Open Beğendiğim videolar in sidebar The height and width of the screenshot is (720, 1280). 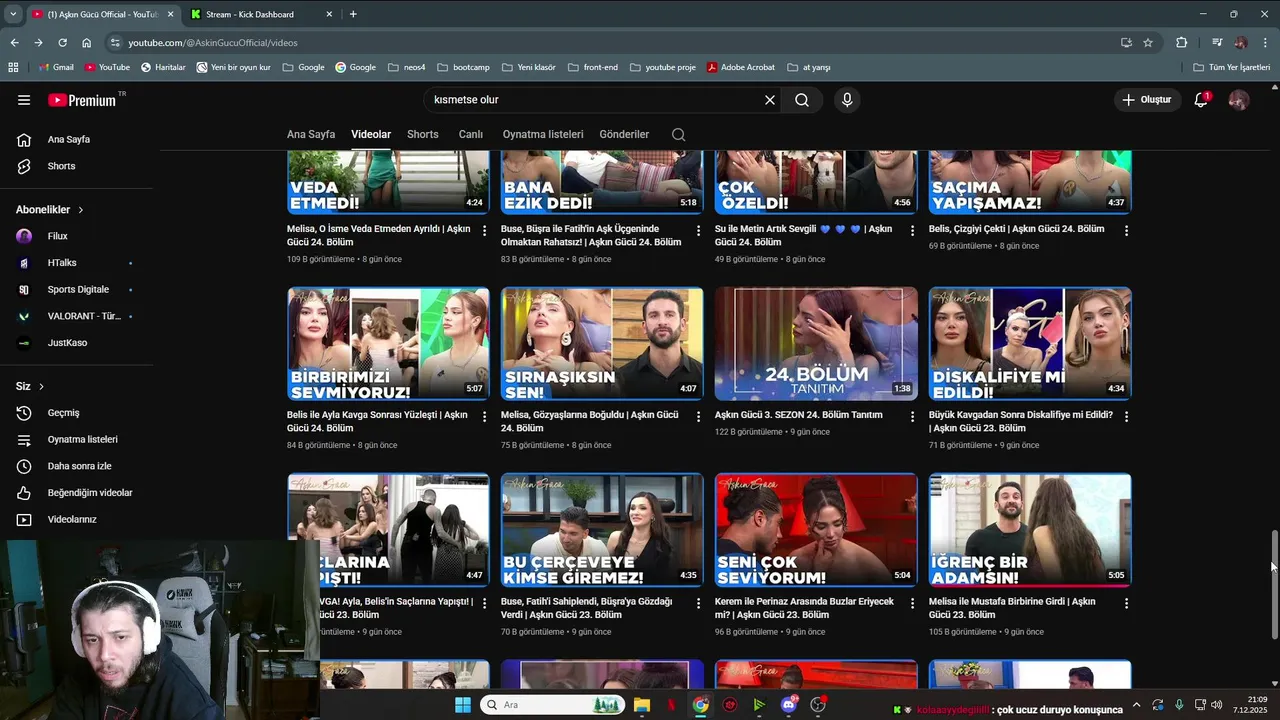pyautogui.click(x=90, y=493)
